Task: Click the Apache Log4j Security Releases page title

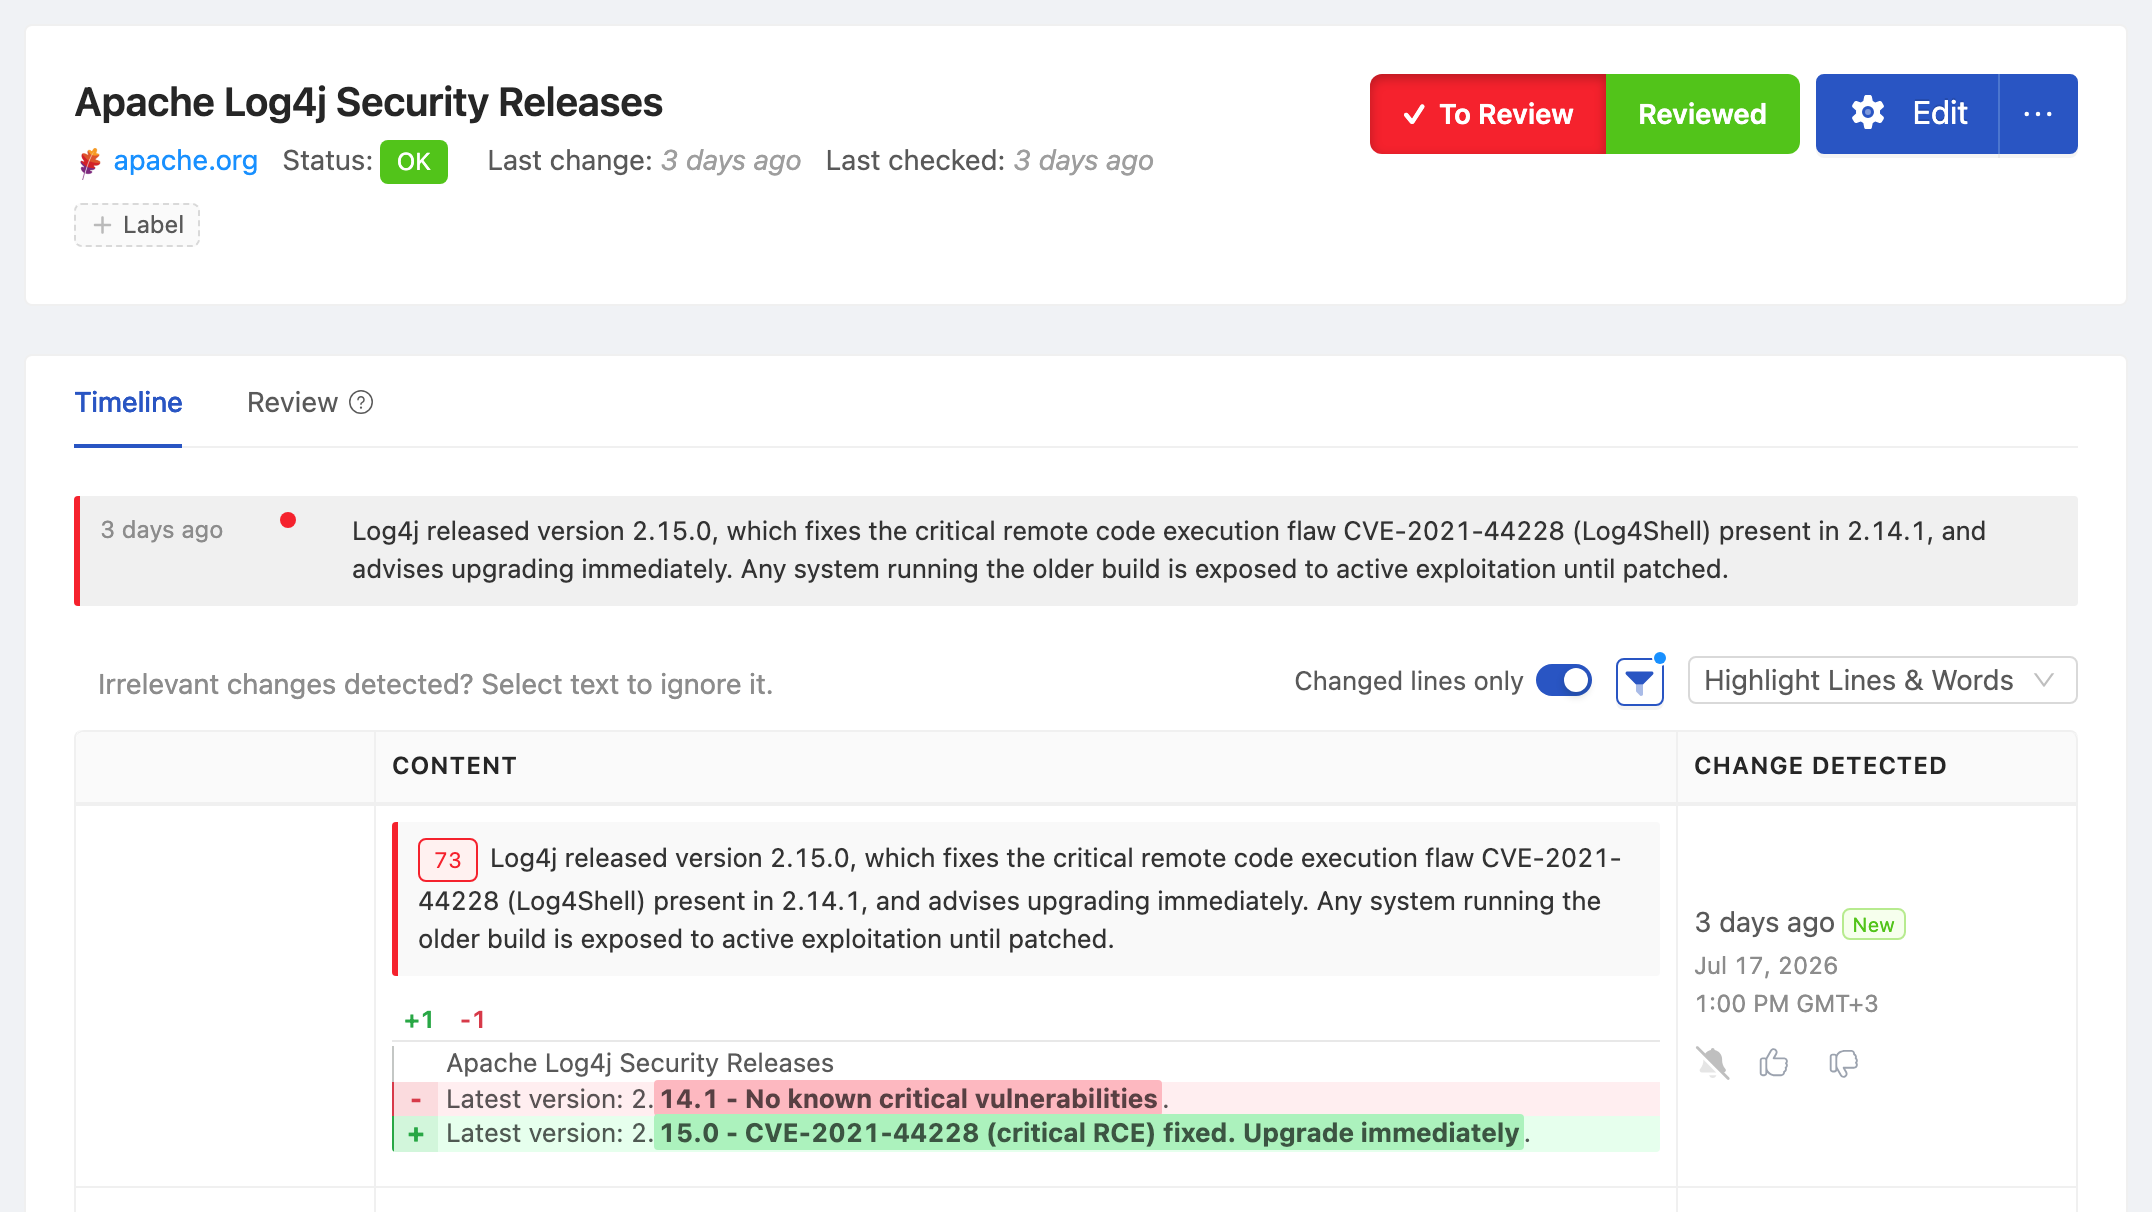Action: pyautogui.click(x=369, y=103)
